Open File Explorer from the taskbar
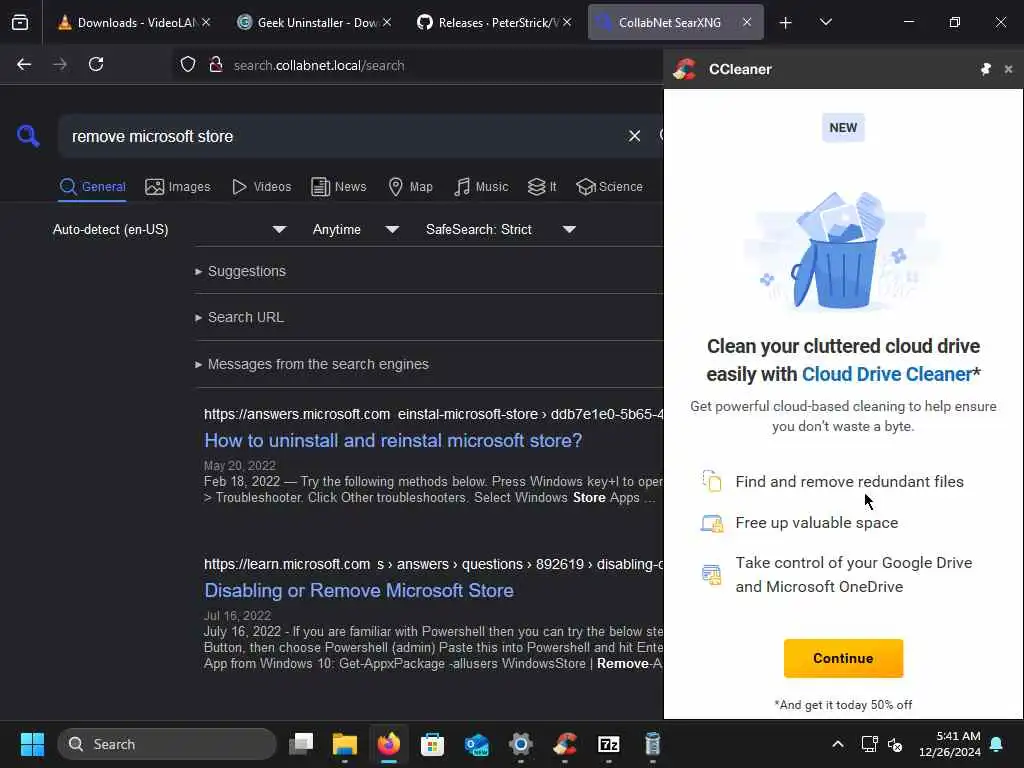The height and width of the screenshot is (768, 1024). point(345,744)
